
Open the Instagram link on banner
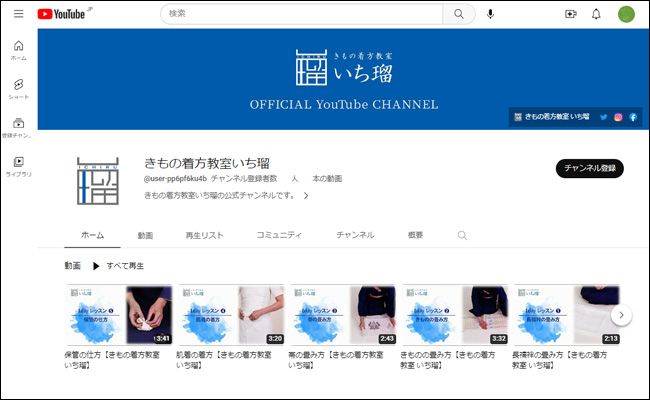pyautogui.click(x=618, y=117)
